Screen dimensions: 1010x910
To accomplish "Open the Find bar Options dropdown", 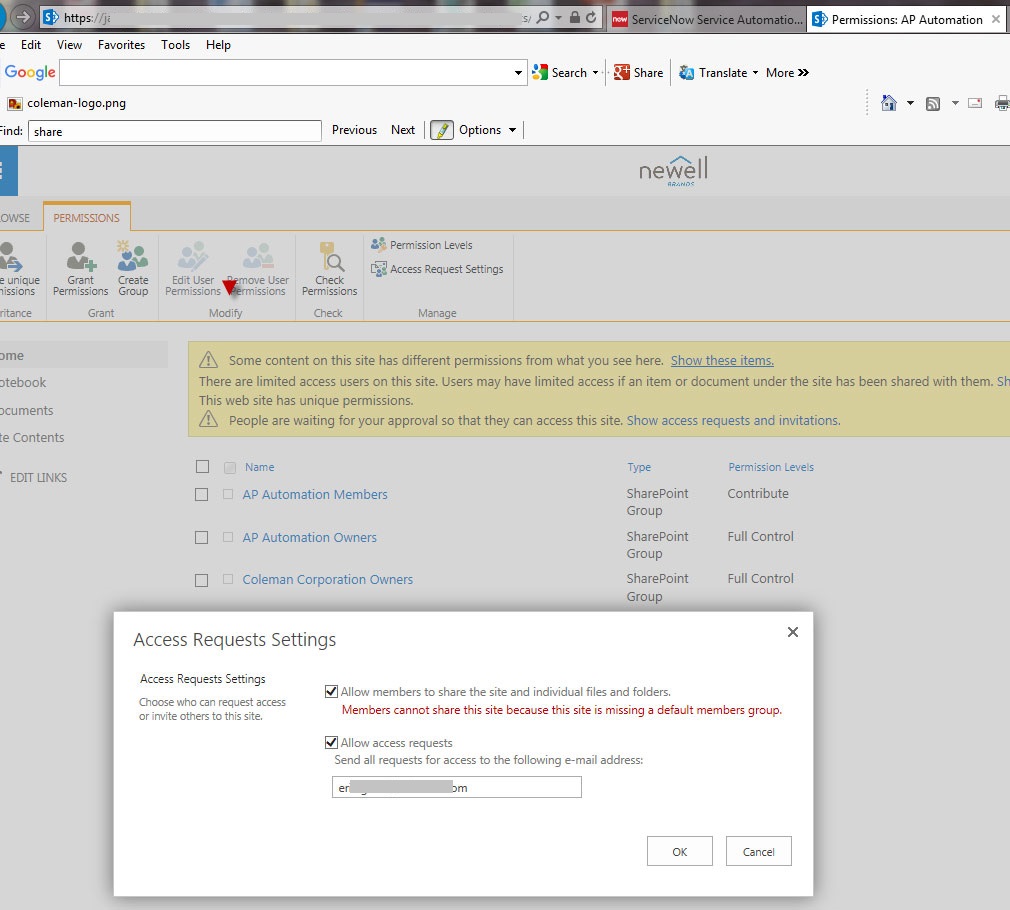I will pyautogui.click(x=488, y=130).
